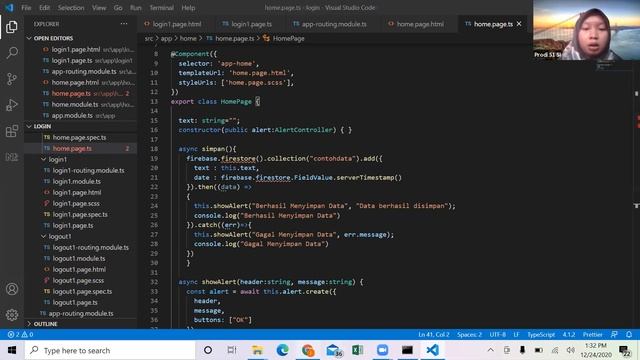Select TypeScript language mode

541,334
